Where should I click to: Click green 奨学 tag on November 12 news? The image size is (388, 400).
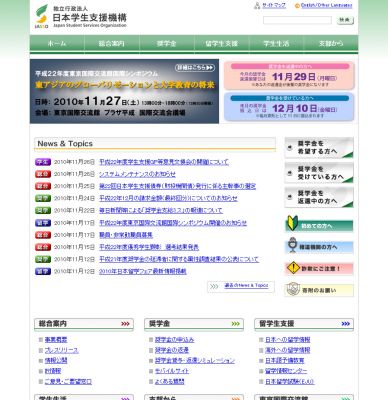tap(43, 259)
